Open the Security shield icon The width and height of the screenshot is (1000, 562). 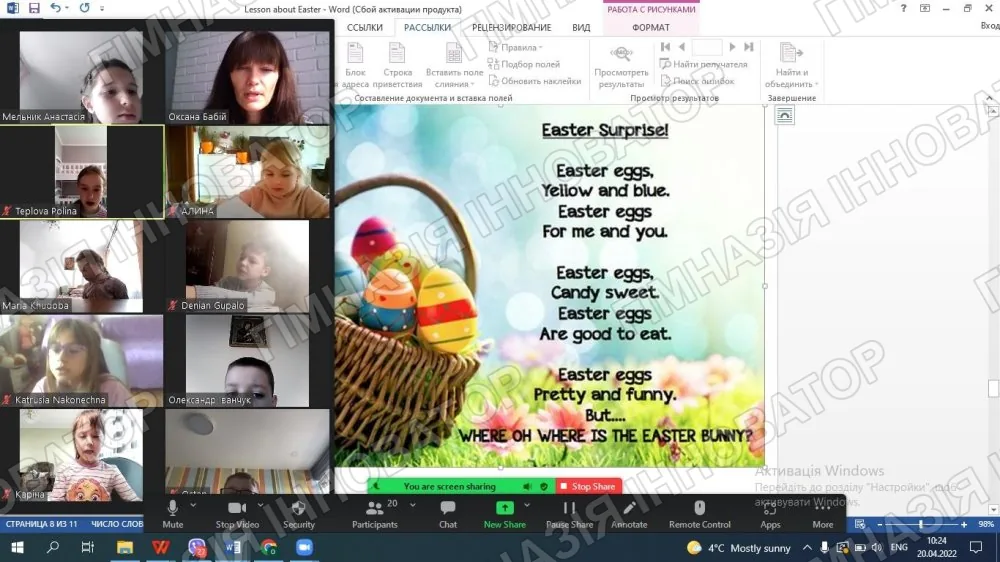pyautogui.click(x=298, y=508)
